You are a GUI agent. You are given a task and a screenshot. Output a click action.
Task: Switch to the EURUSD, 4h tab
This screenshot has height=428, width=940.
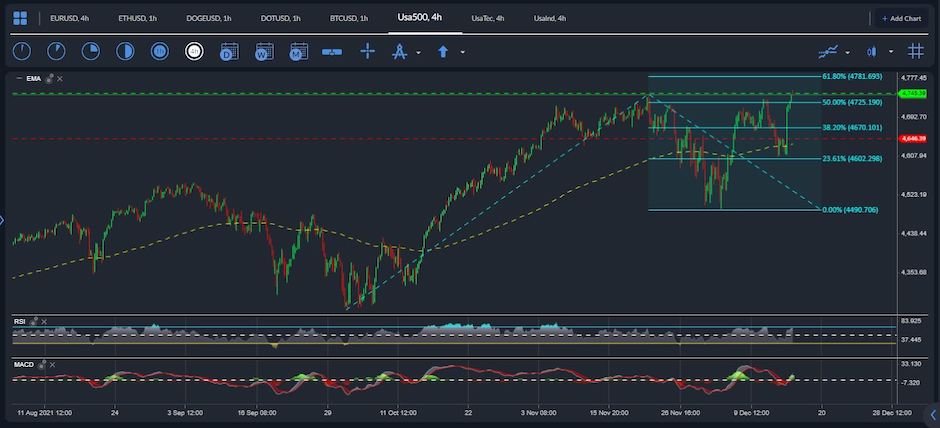[x=70, y=19]
